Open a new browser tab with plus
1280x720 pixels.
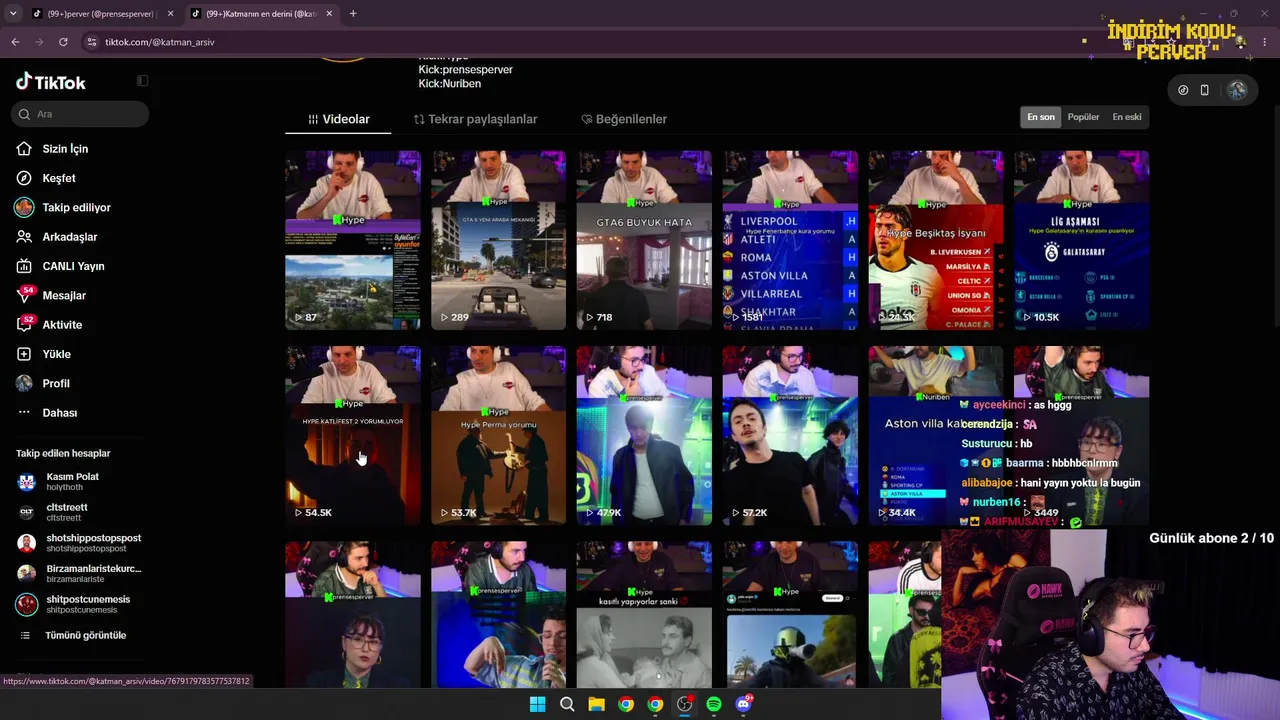coord(353,13)
